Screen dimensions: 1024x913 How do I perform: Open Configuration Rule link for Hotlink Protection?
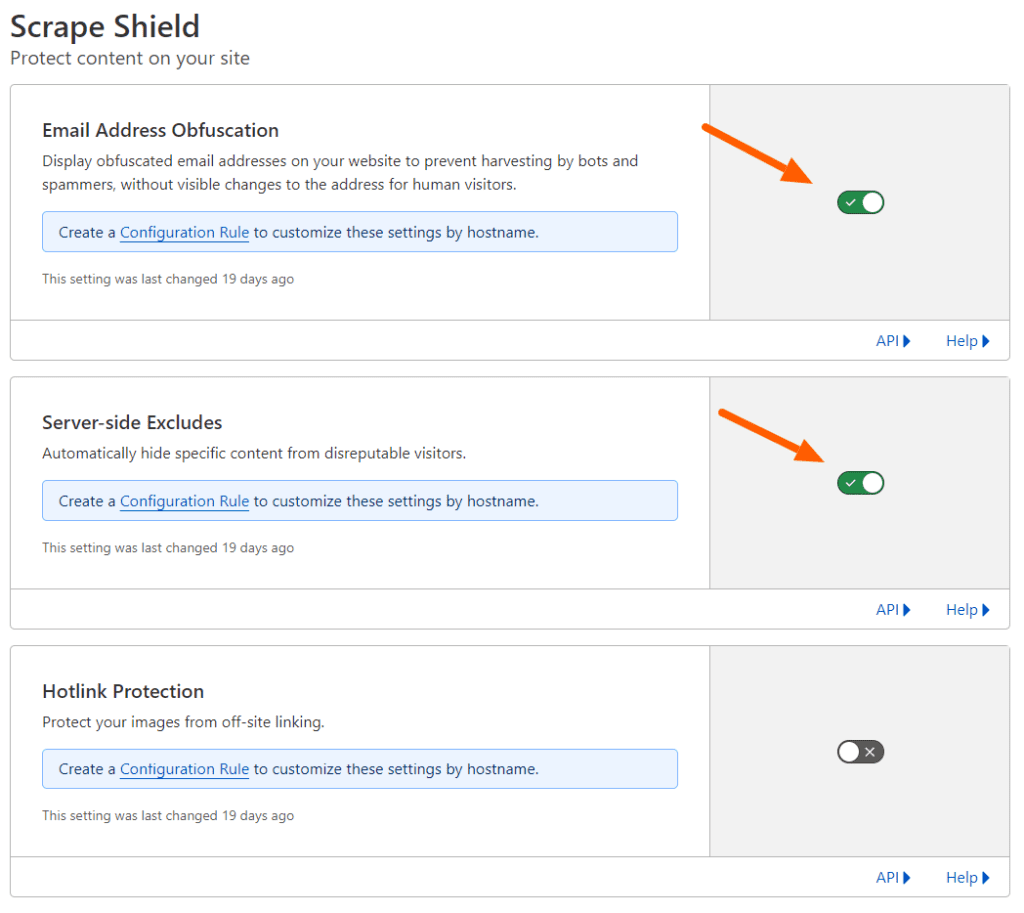point(184,769)
